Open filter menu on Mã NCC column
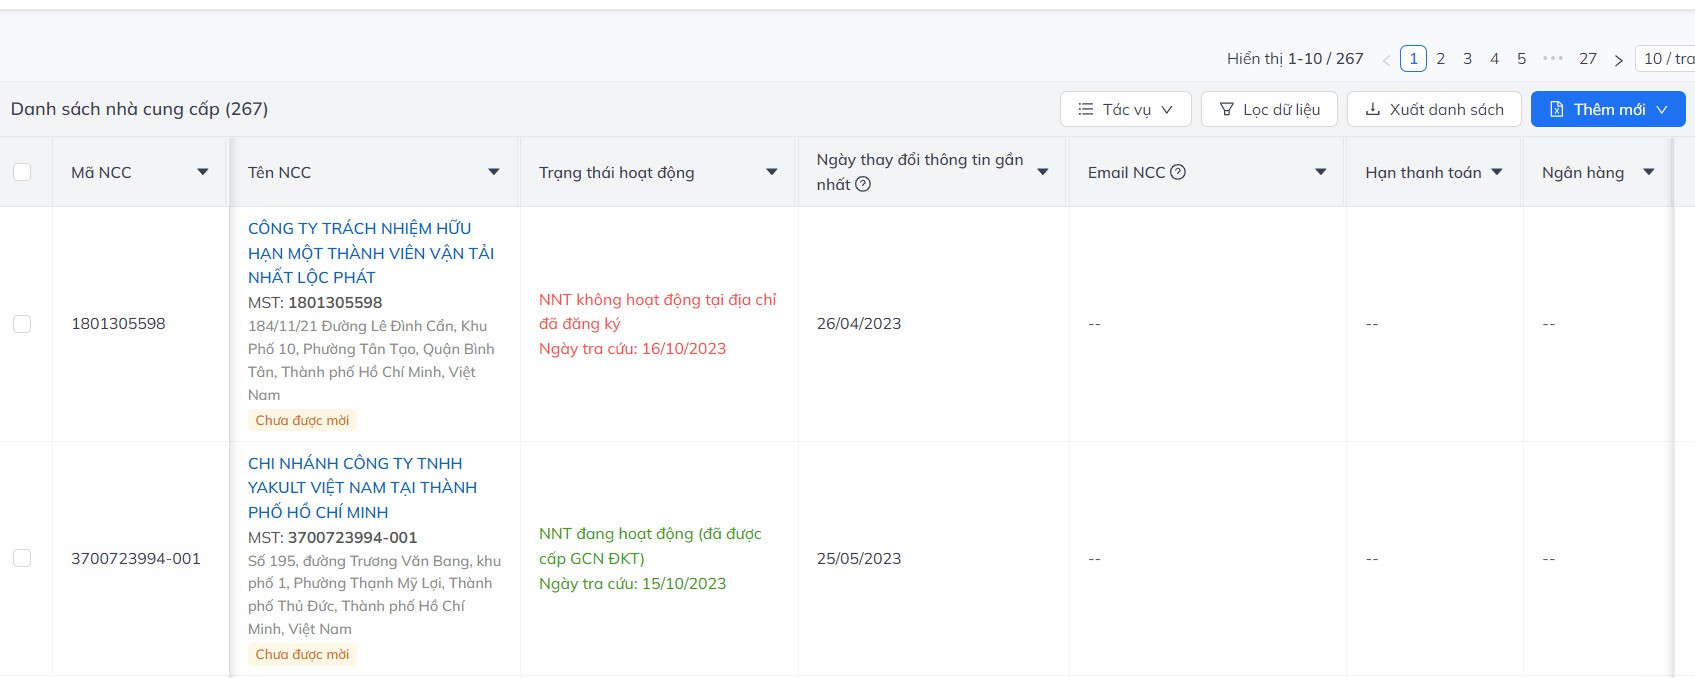 (203, 172)
